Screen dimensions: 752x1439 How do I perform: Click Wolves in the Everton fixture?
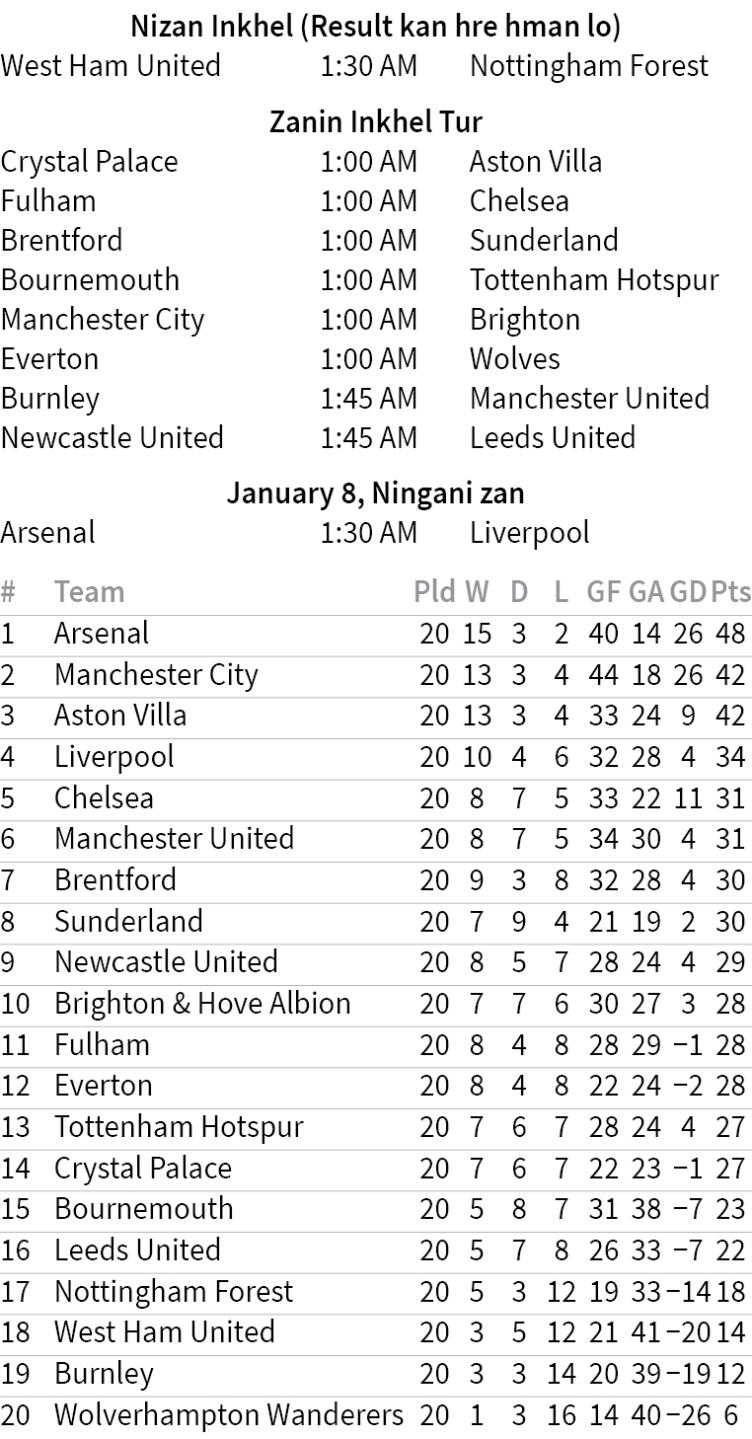click(515, 359)
